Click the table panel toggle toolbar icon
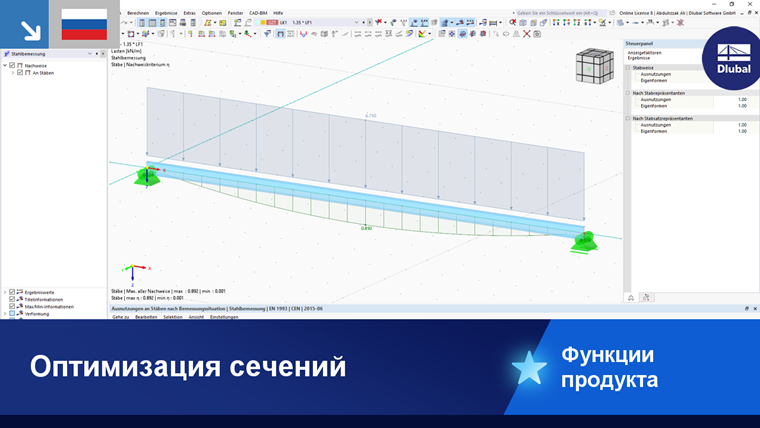 pyautogui.click(x=152, y=22)
